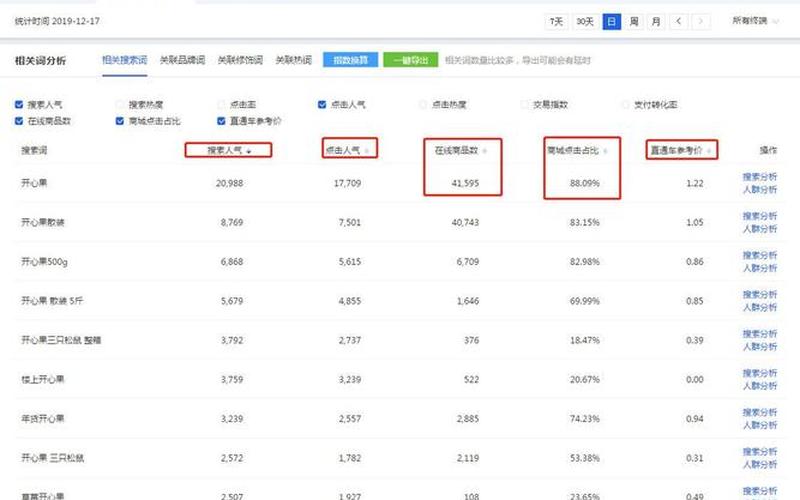Click the search term 开心果500g
Image resolution: width=800 pixels, height=500 pixels.
44,262
